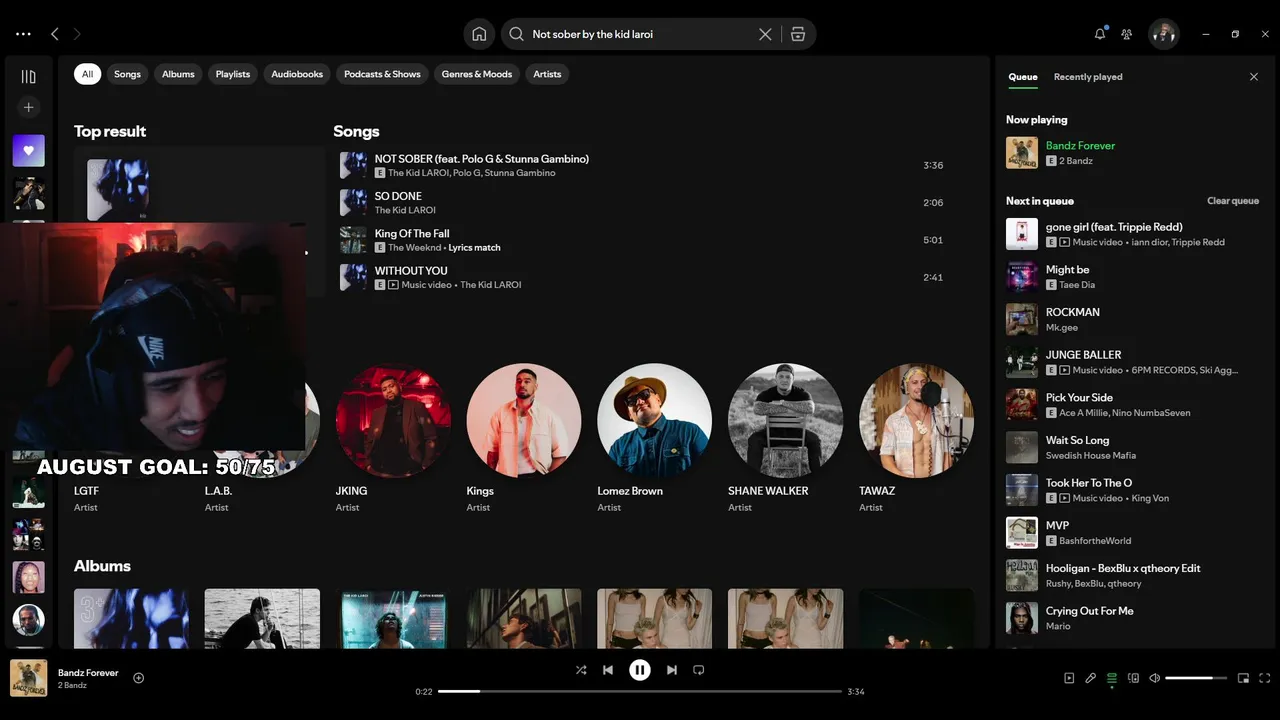Select Might be in the queue
This screenshot has height=720, width=1280.
tap(1133, 277)
